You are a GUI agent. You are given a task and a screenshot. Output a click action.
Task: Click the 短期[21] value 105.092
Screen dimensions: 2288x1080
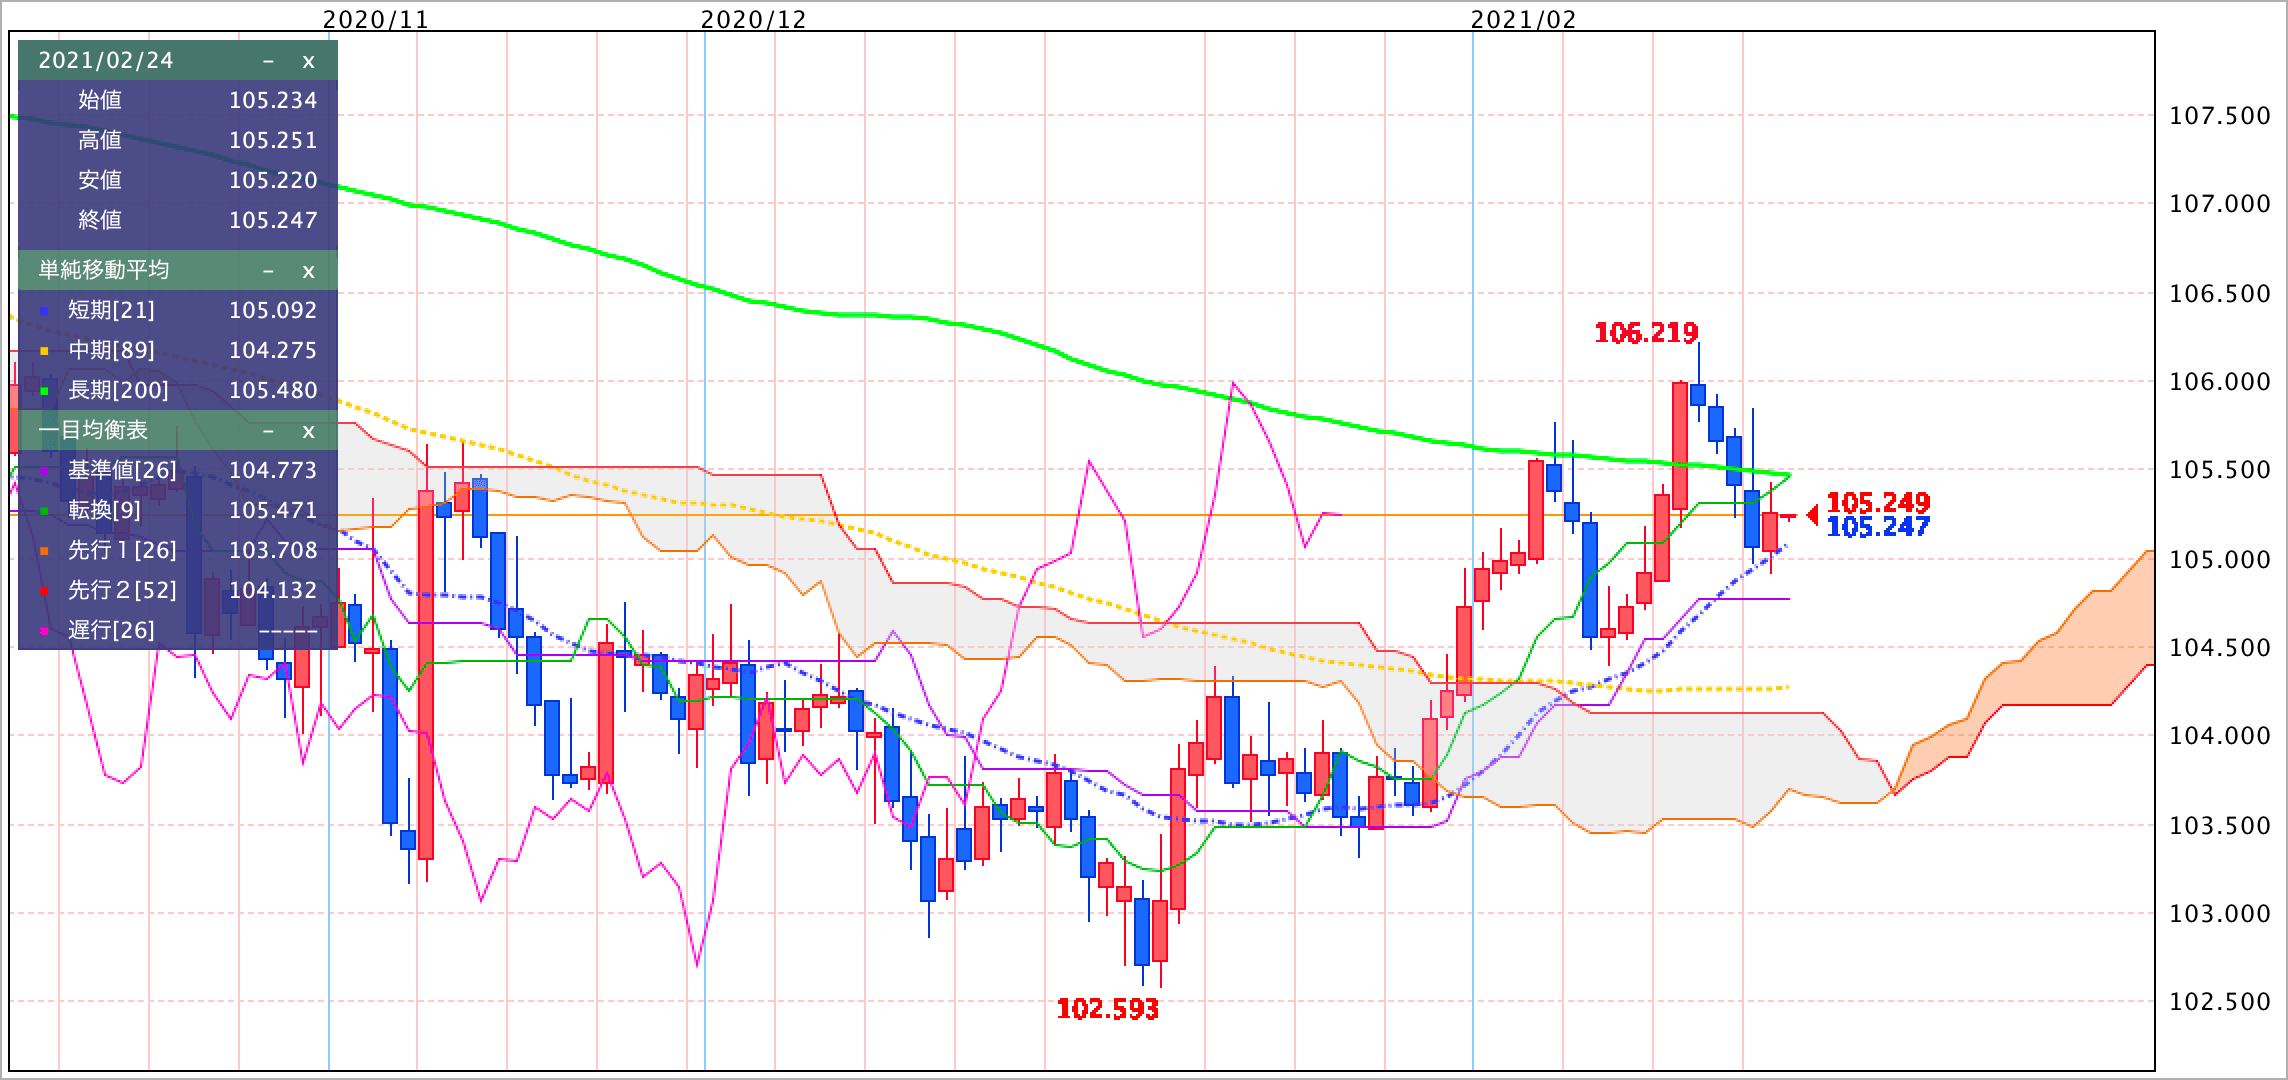(273, 310)
